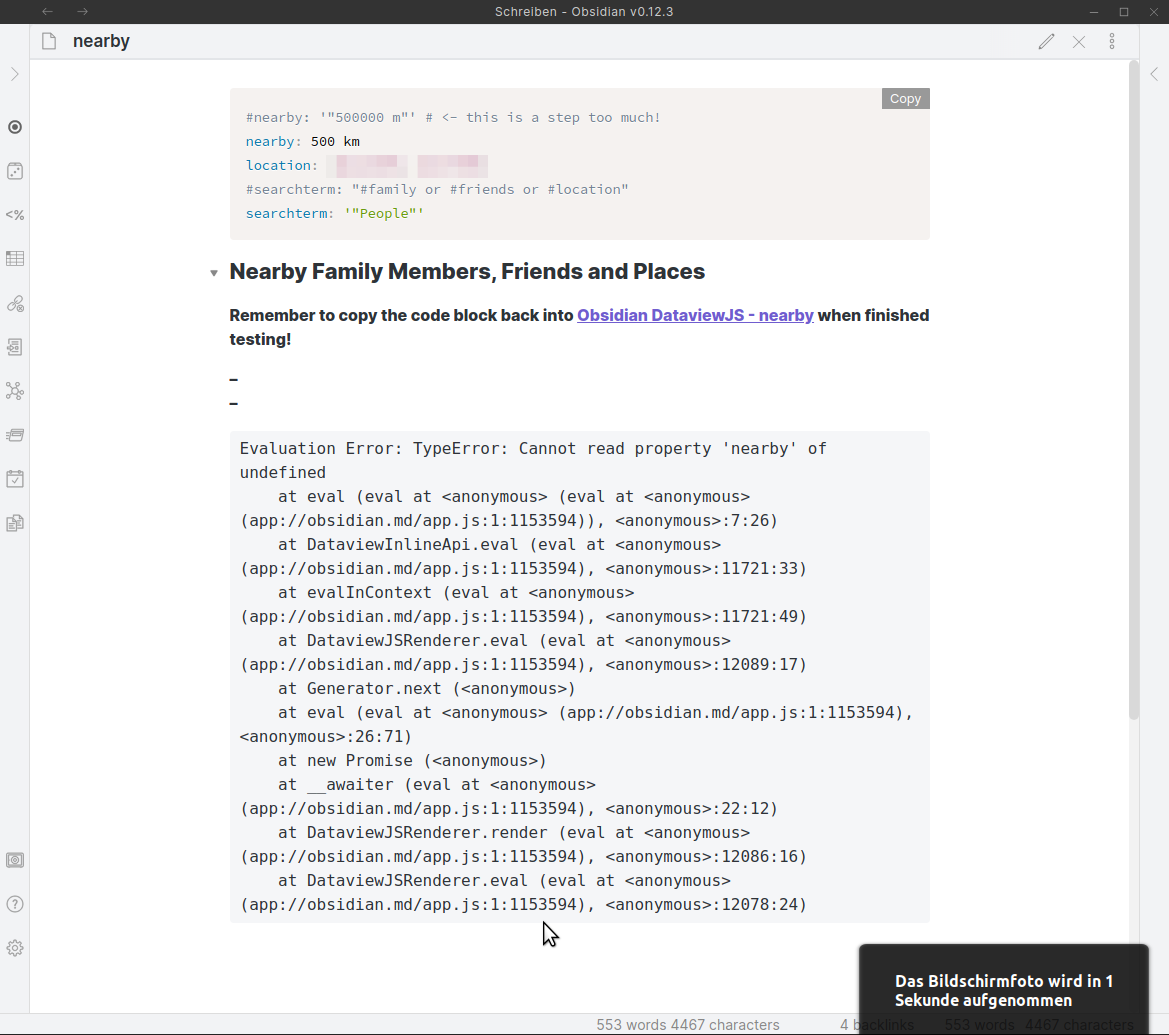Screen dimensions: 1169x1035
Task: Start the audio recorder from the sidebar
Action: [15, 127]
